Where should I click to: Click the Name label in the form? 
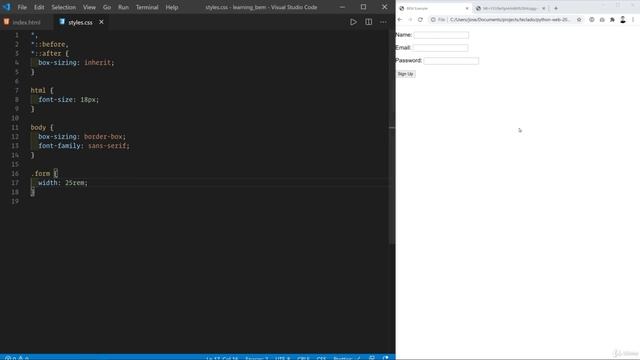(x=404, y=35)
